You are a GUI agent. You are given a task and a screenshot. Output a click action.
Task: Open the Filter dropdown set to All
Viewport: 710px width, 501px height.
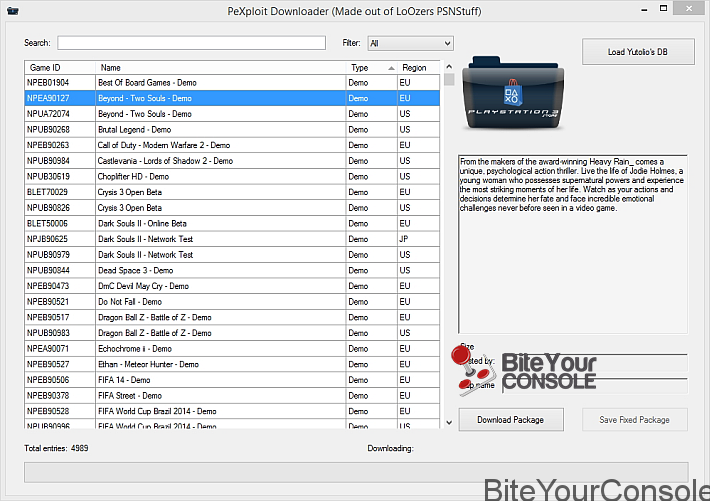tap(410, 43)
